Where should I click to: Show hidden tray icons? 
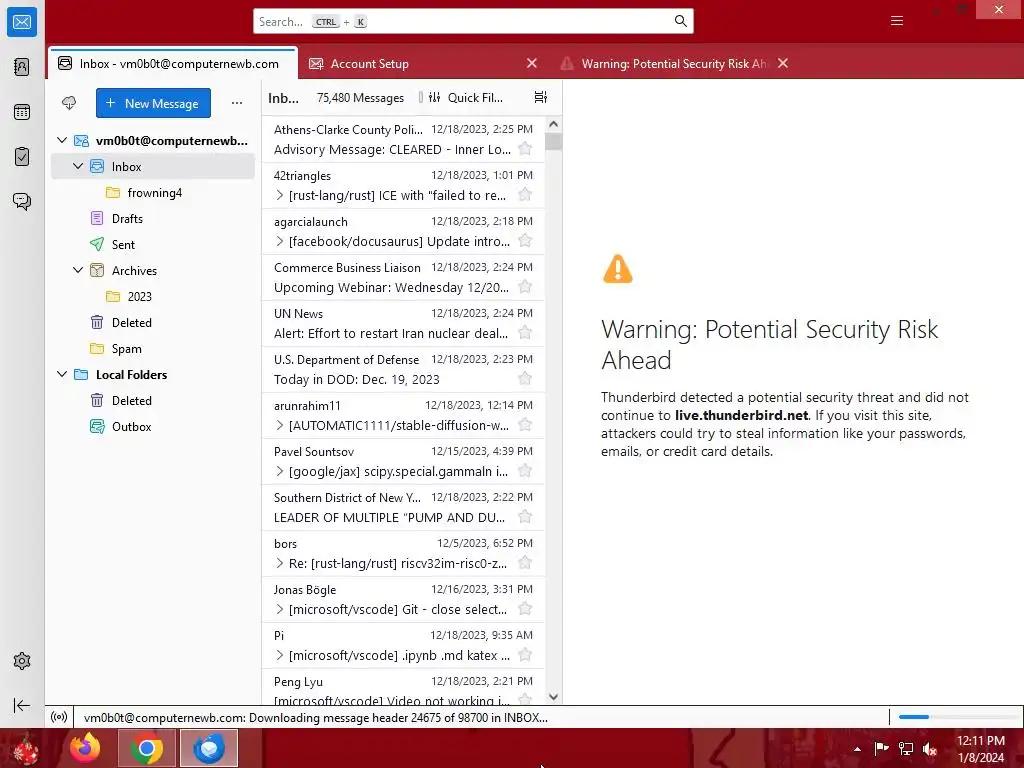[x=857, y=749]
